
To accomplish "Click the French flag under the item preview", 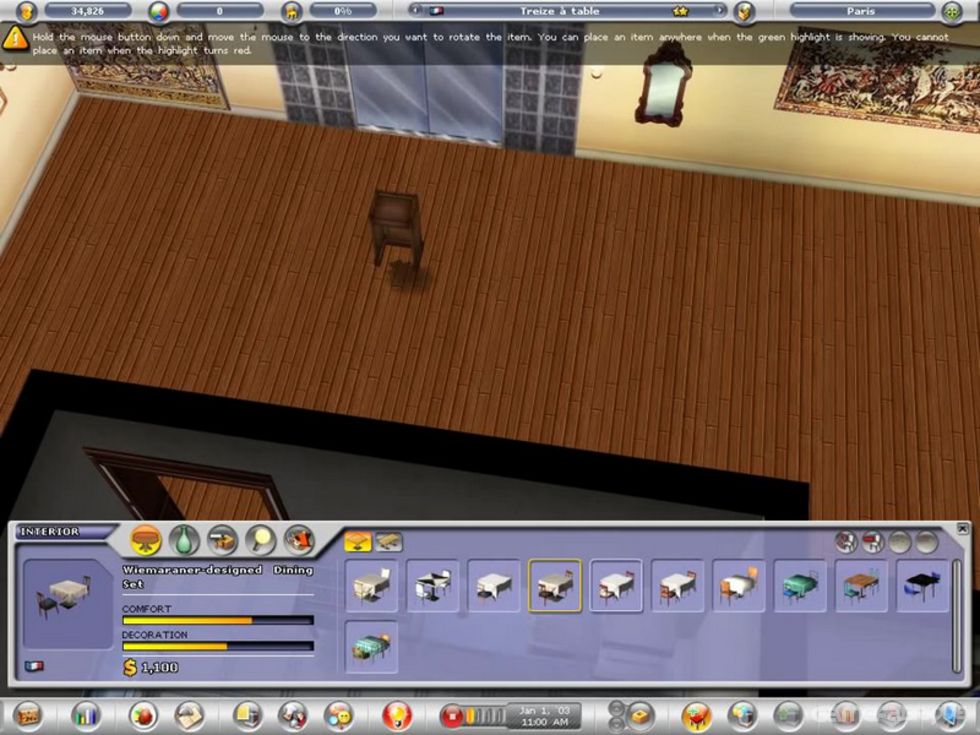I will coord(34,666).
